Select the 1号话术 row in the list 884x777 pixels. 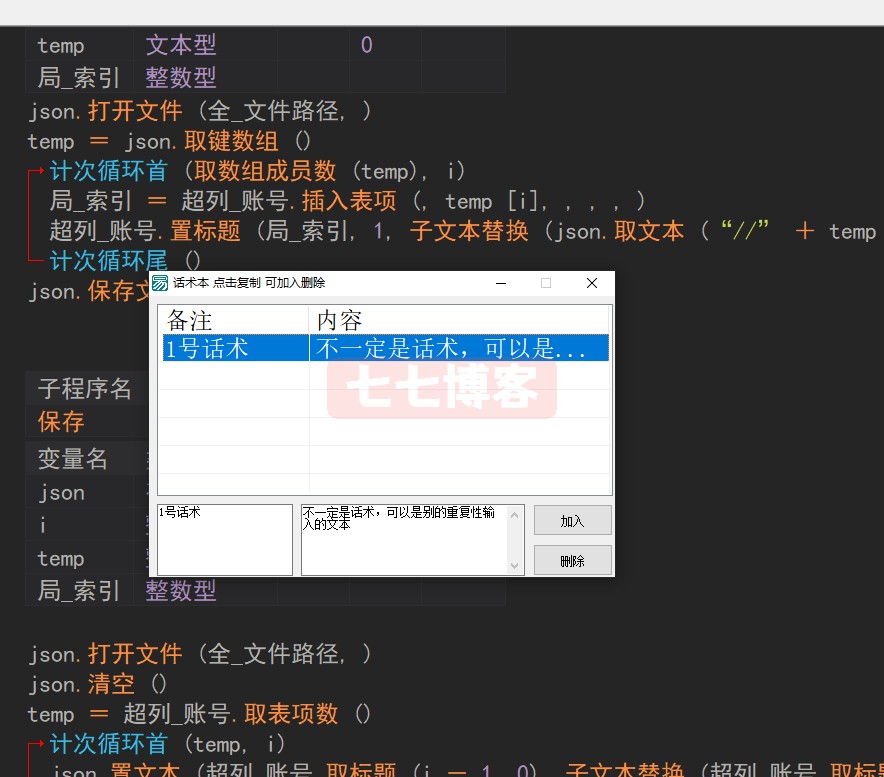tap(234, 348)
